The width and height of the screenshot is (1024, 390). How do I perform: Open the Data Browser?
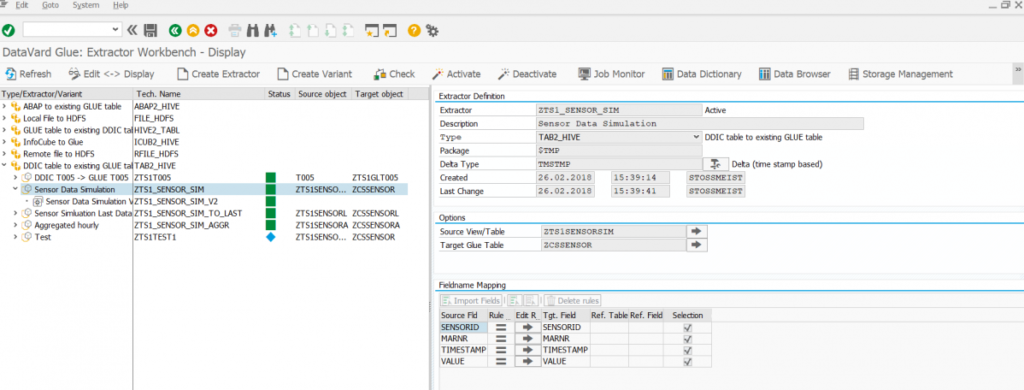794,74
